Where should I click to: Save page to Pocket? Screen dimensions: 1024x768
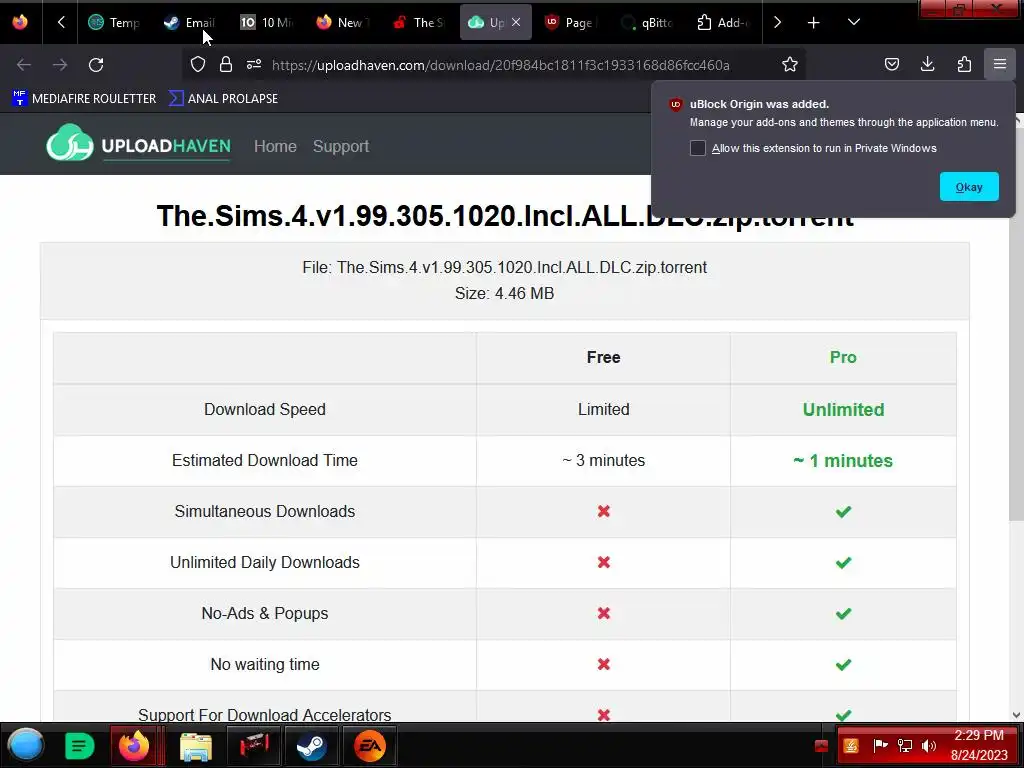(891, 64)
